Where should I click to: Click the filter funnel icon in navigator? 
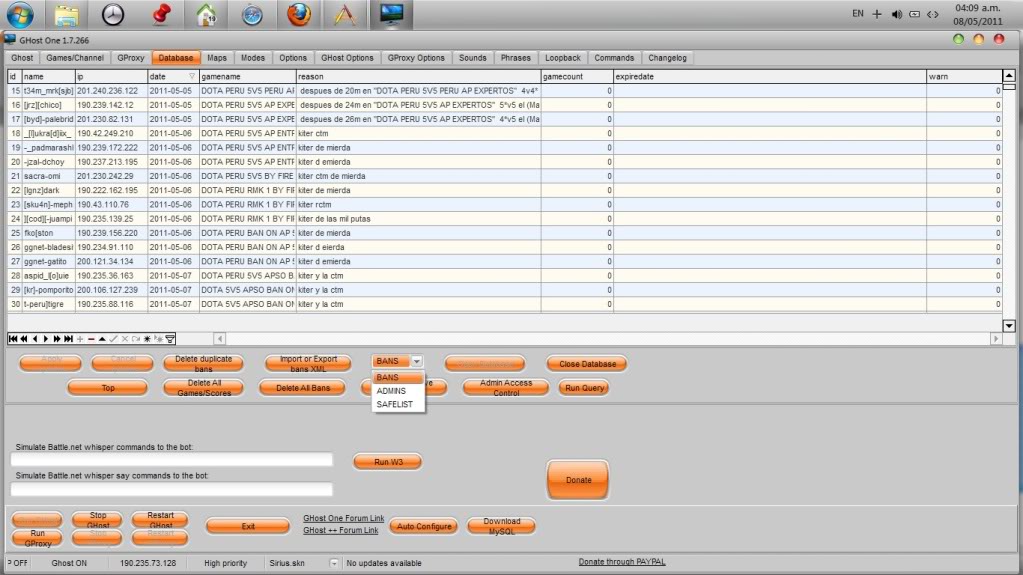click(170, 339)
